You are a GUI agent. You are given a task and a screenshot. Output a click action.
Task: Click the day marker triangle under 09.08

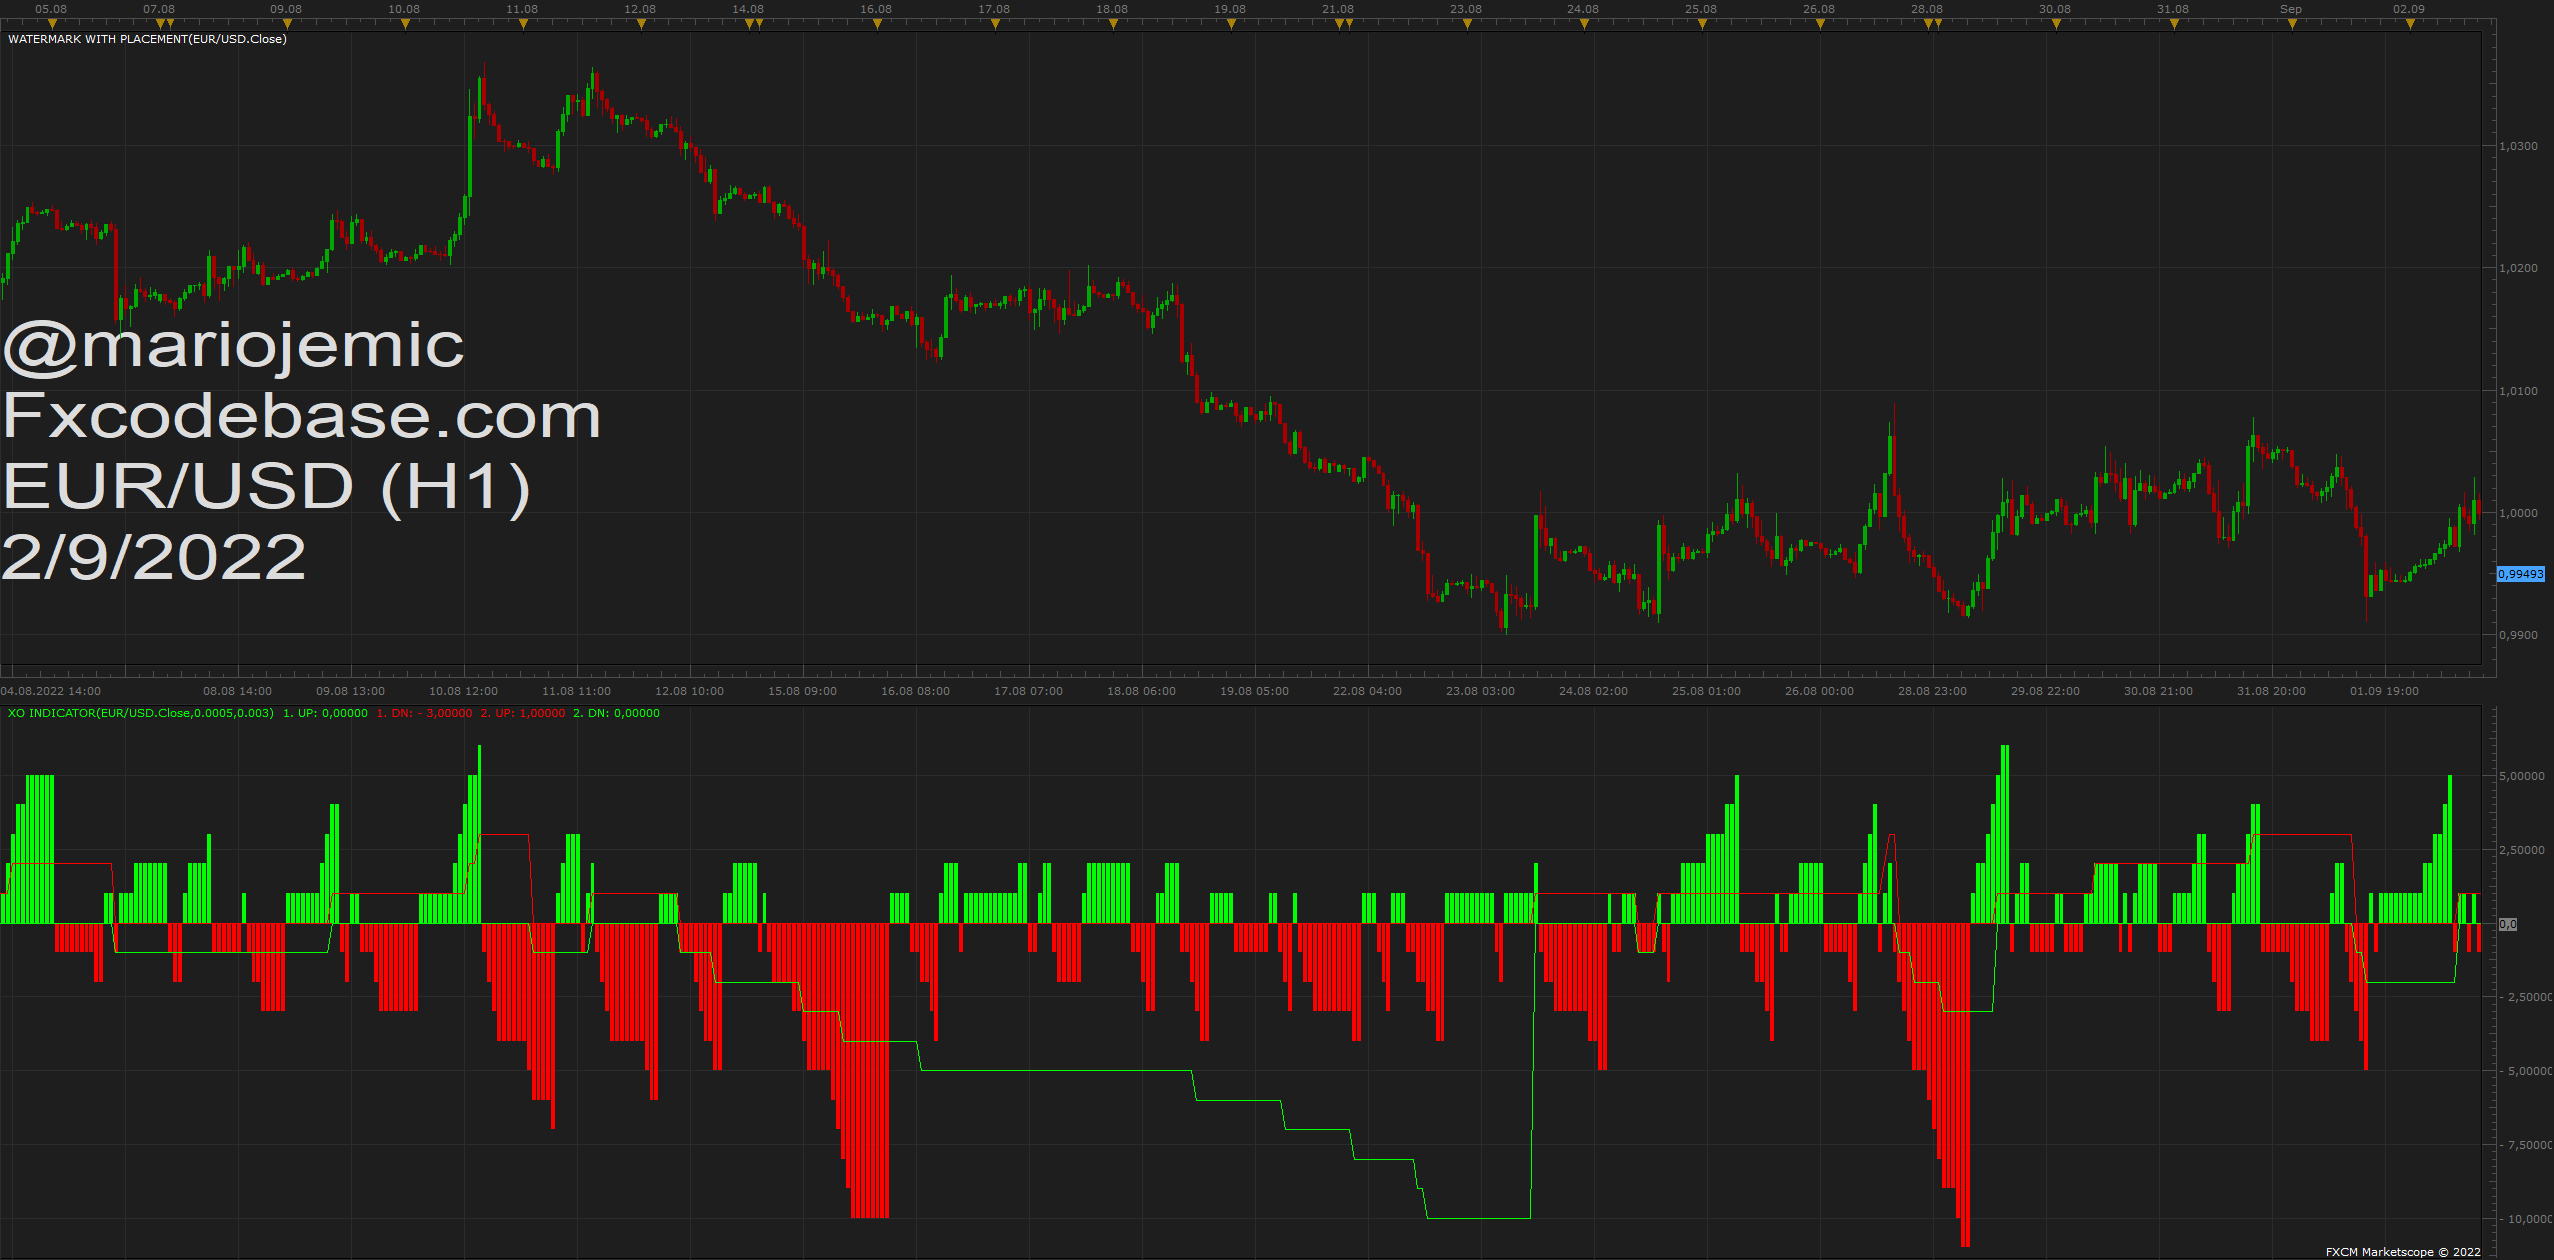click(x=287, y=24)
